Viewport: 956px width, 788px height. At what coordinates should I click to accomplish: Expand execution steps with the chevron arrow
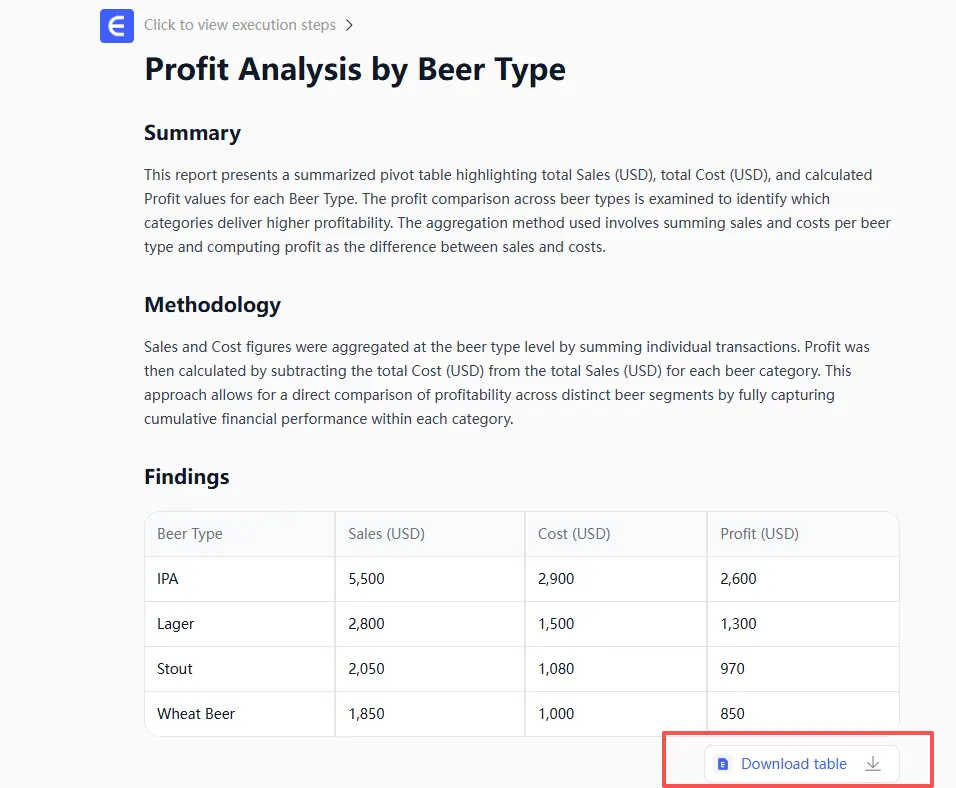(x=348, y=25)
